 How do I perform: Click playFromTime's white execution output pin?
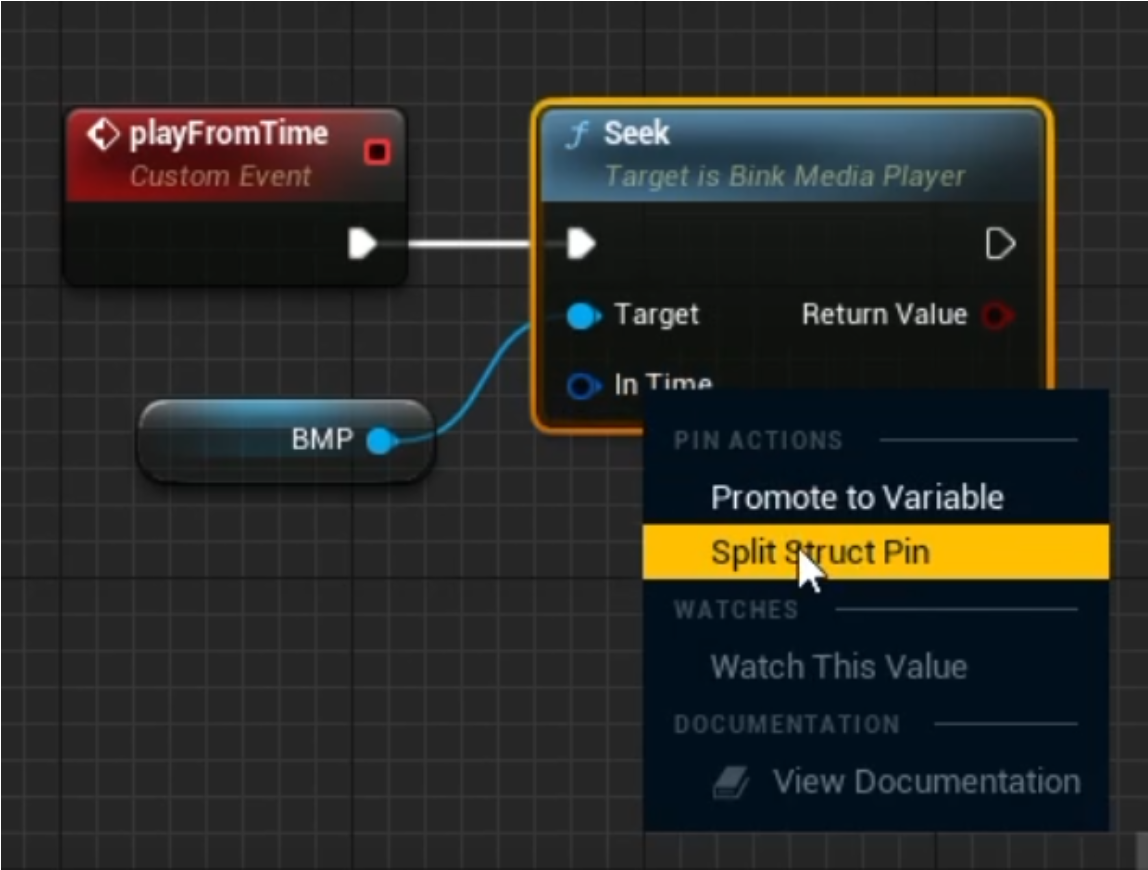pyautogui.click(x=362, y=243)
